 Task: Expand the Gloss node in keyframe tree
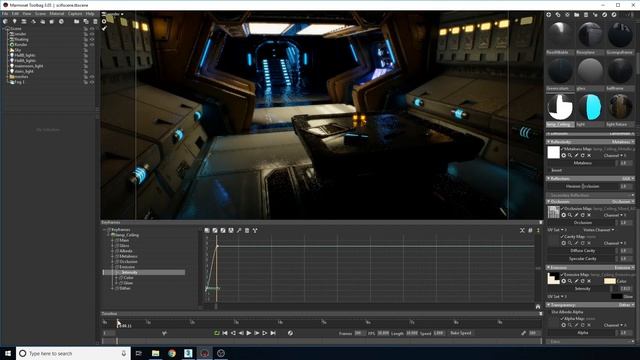(x=112, y=246)
